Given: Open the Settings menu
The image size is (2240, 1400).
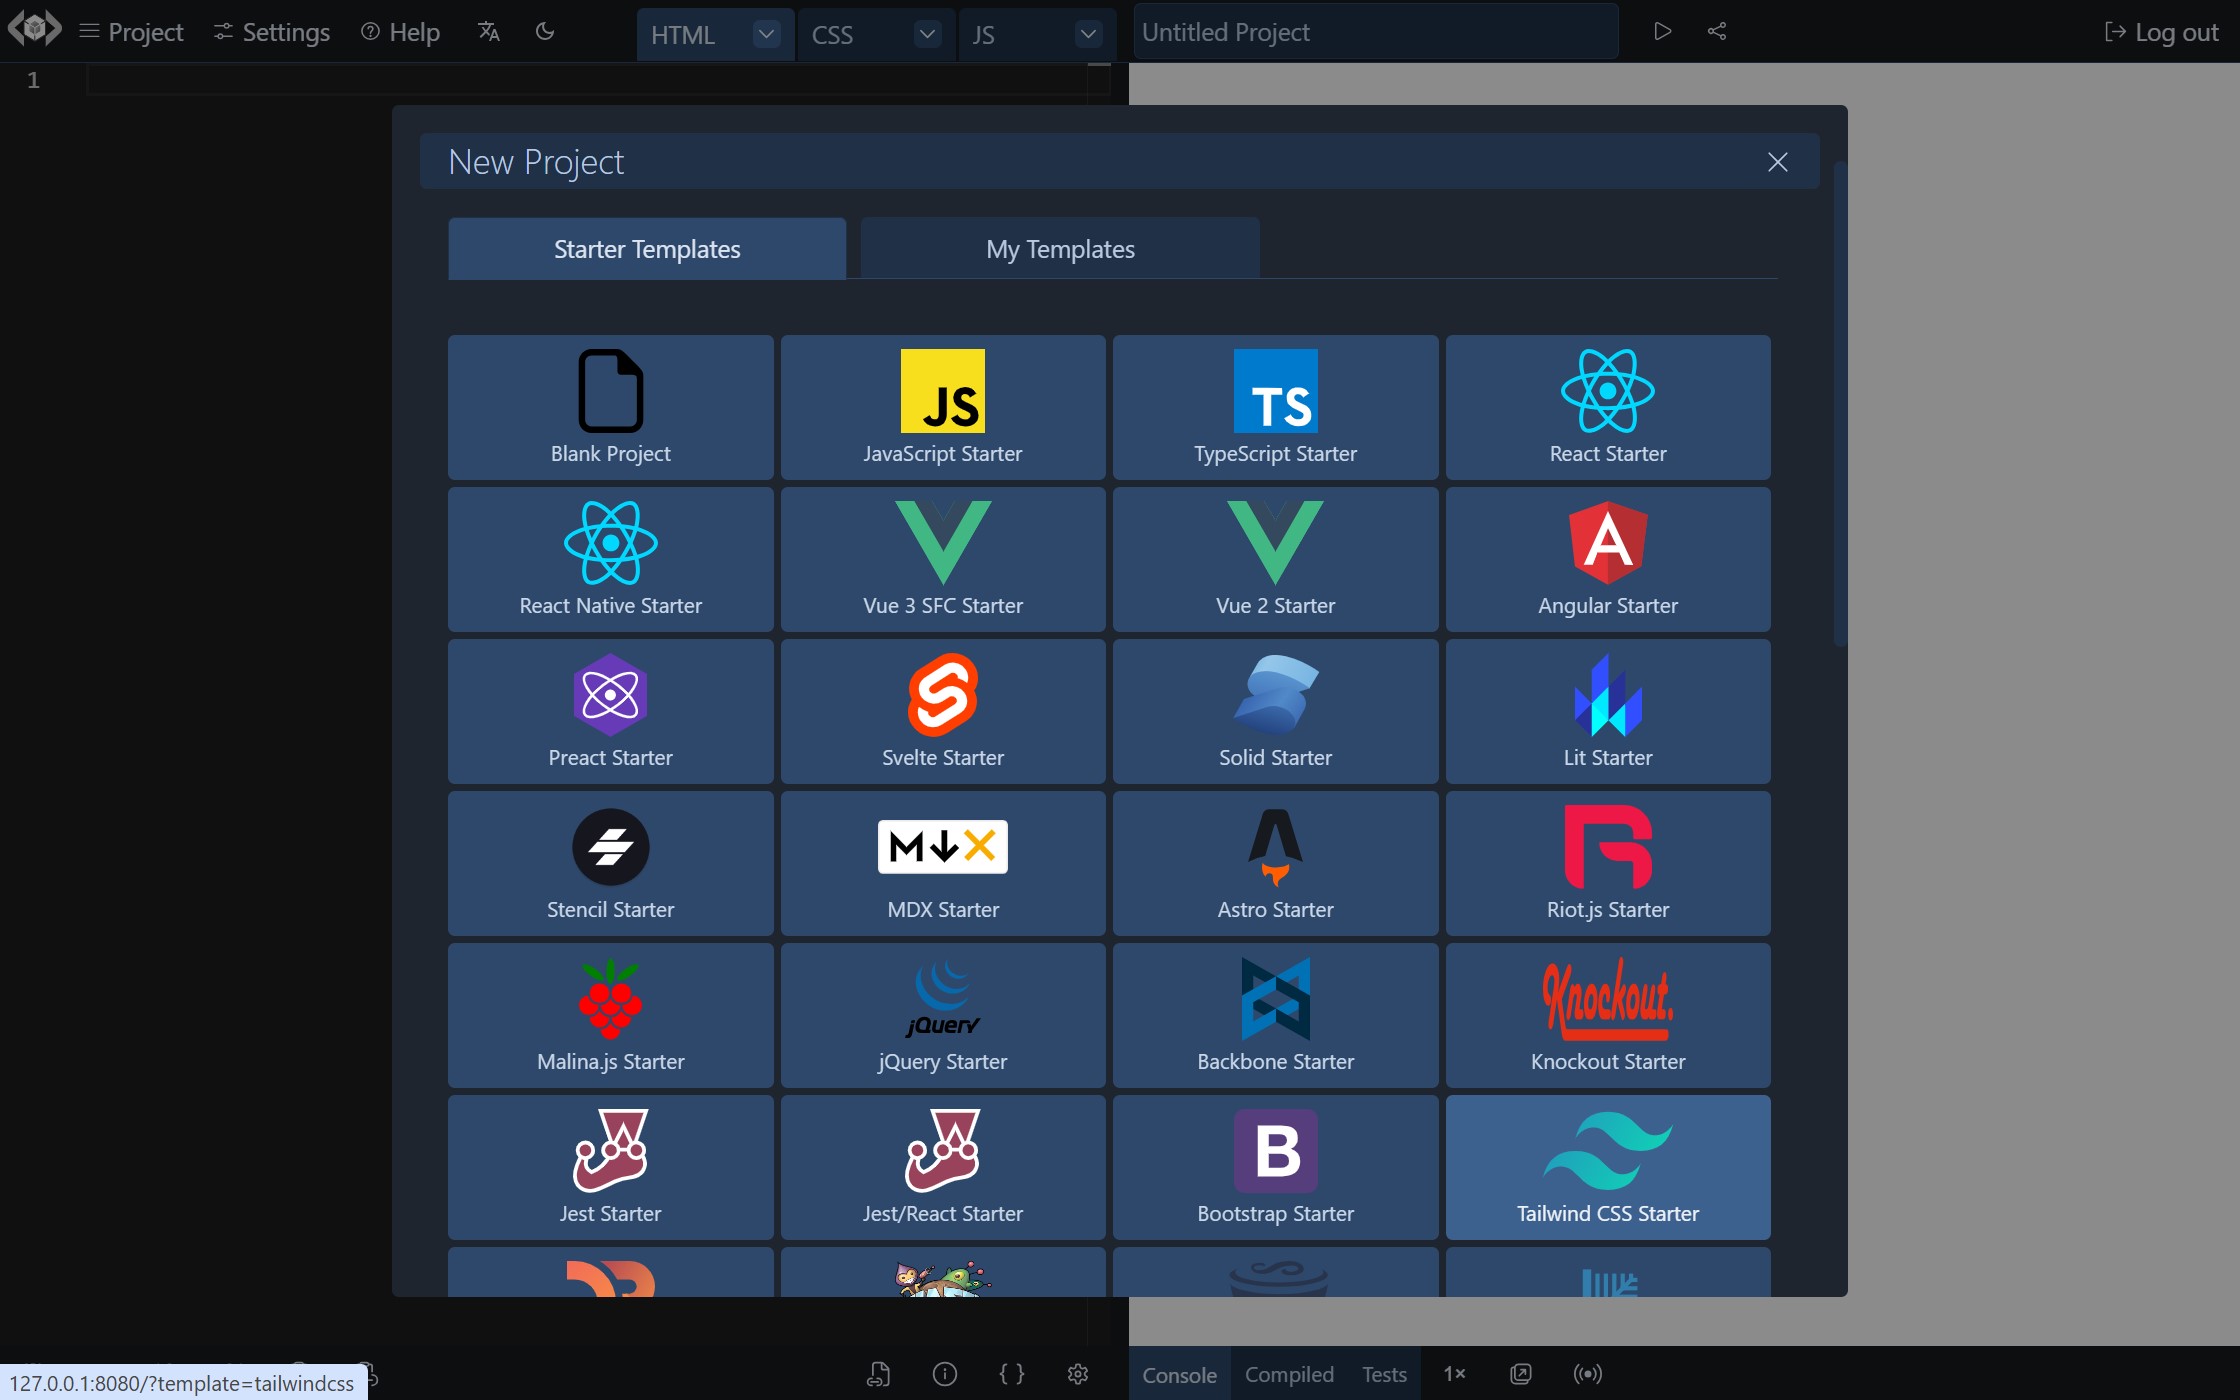Looking at the screenshot, I should pyautogui.click(x=274, y=31).
